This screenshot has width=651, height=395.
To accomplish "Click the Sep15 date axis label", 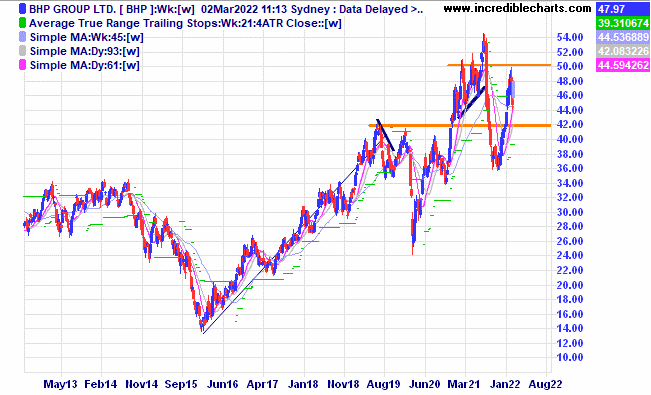I will 181,385.
